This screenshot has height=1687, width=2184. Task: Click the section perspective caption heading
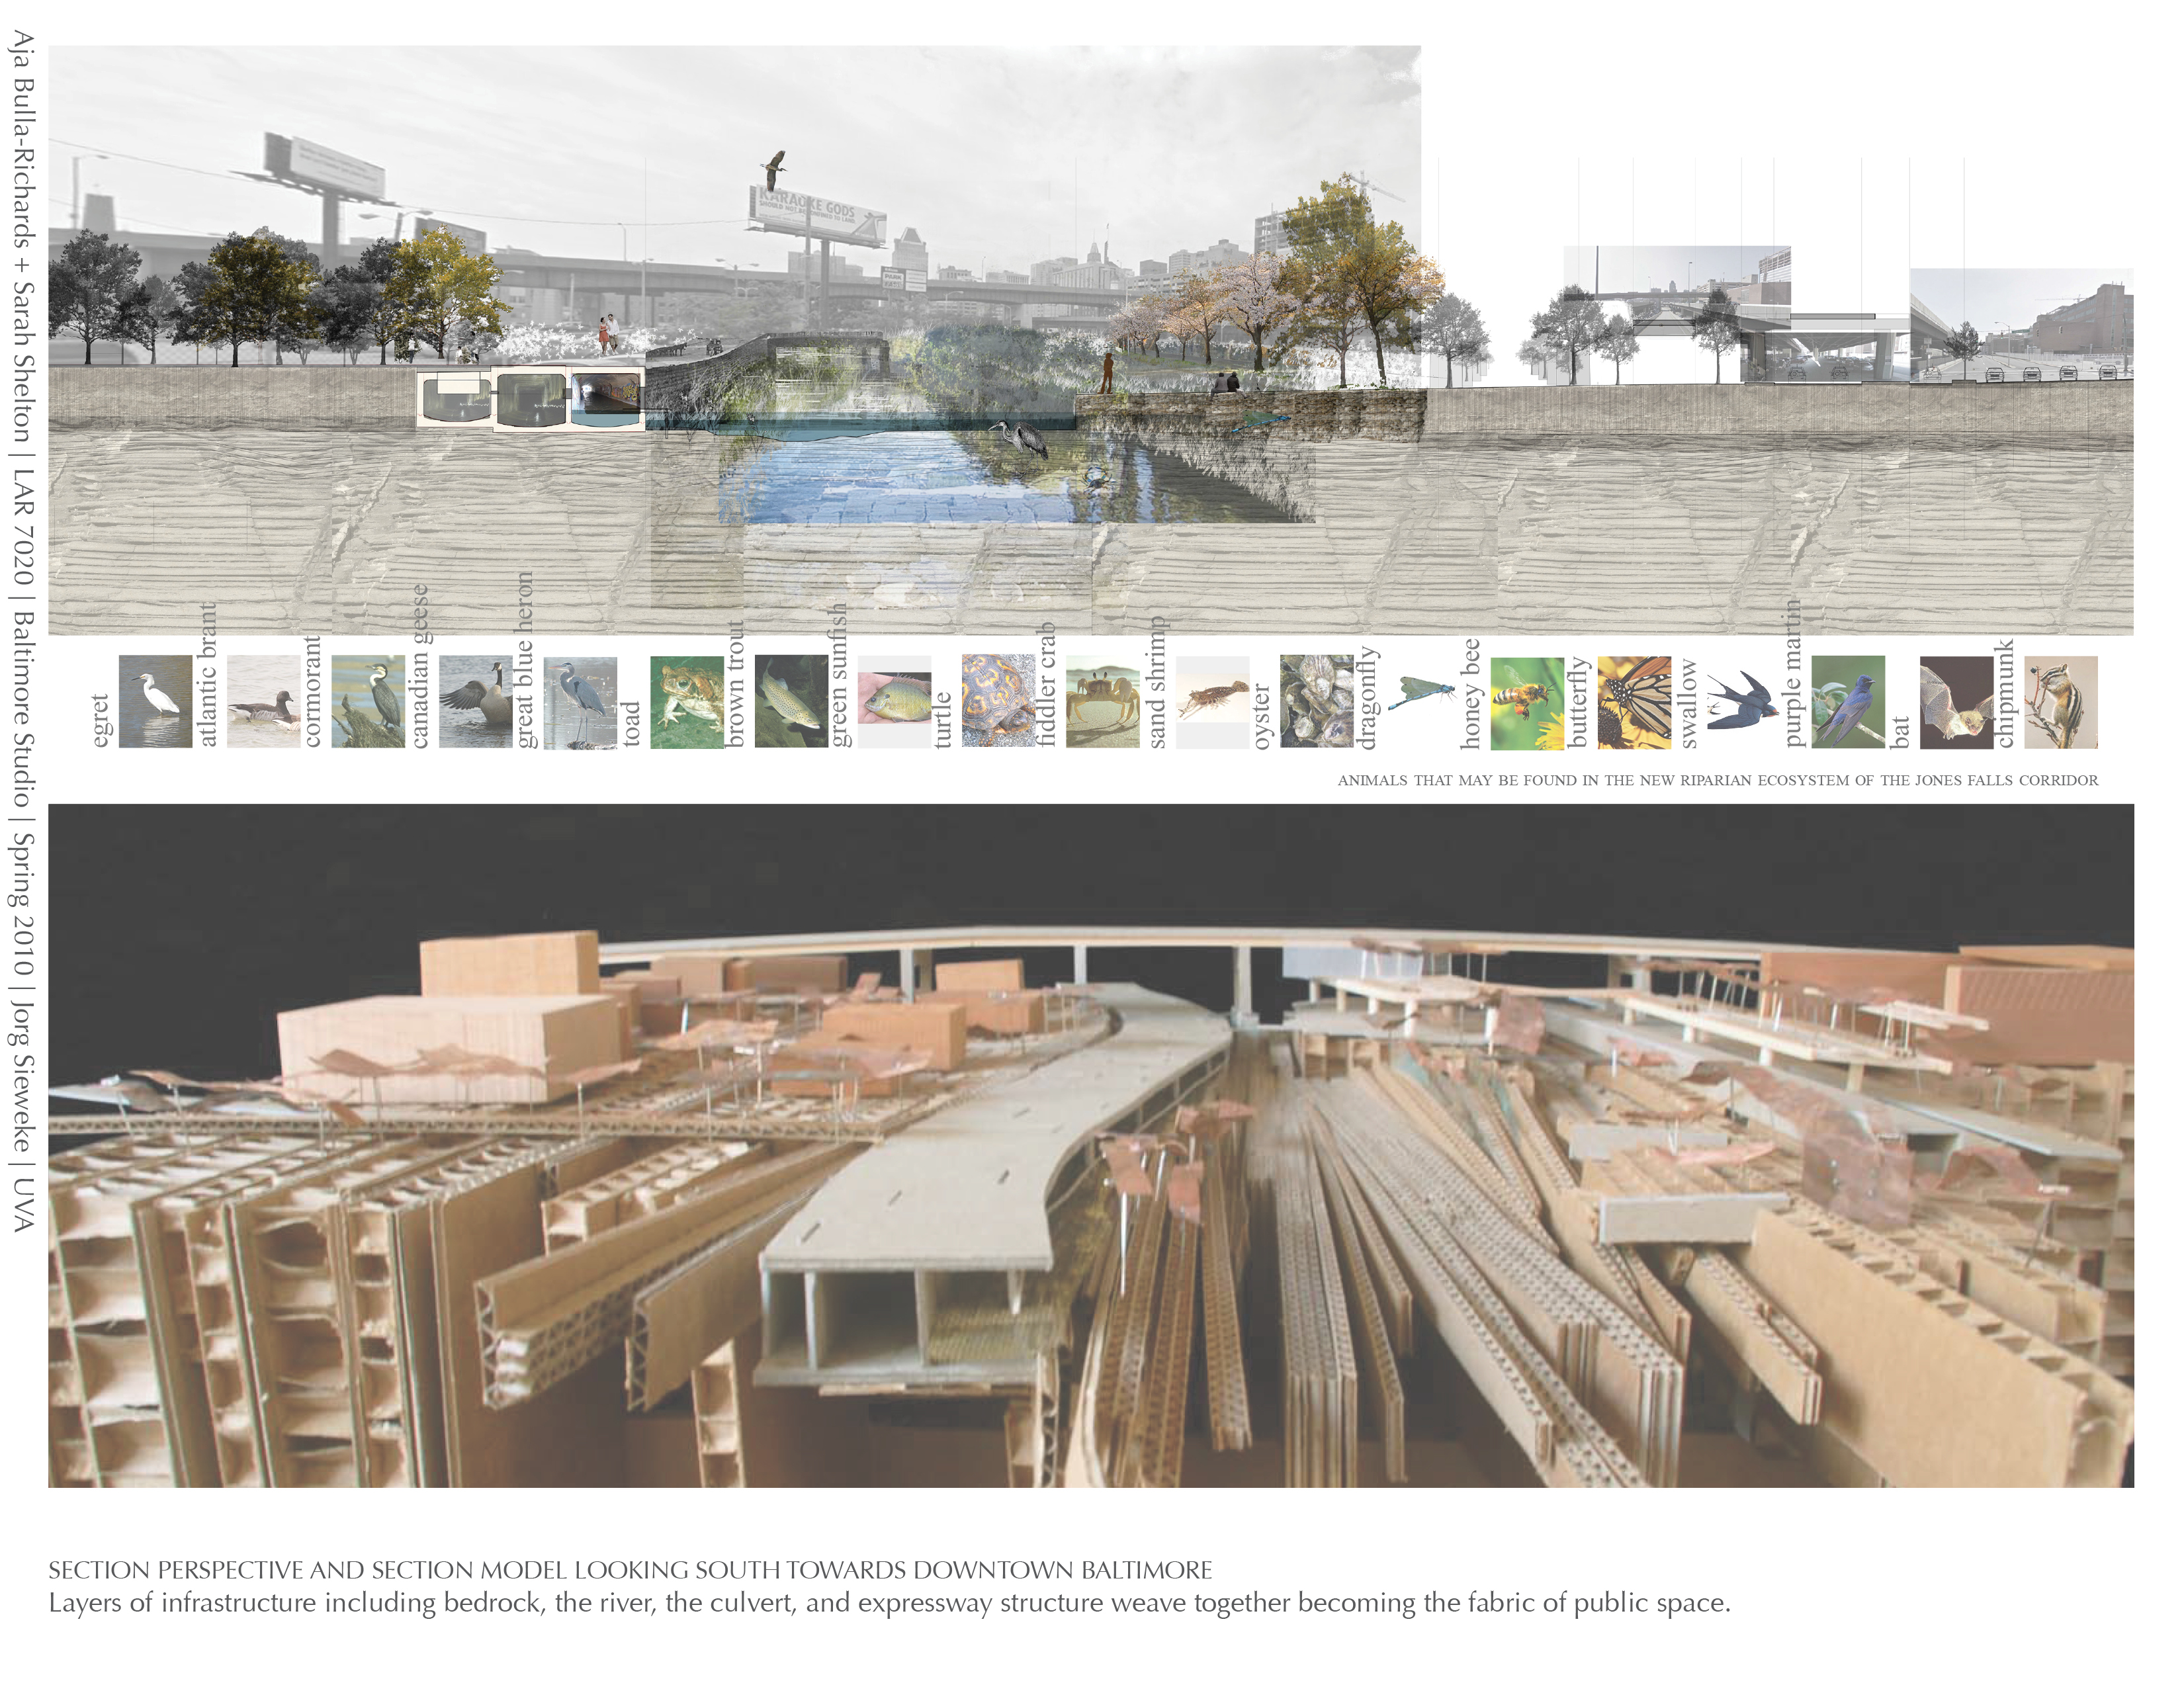click(630, 1570)
